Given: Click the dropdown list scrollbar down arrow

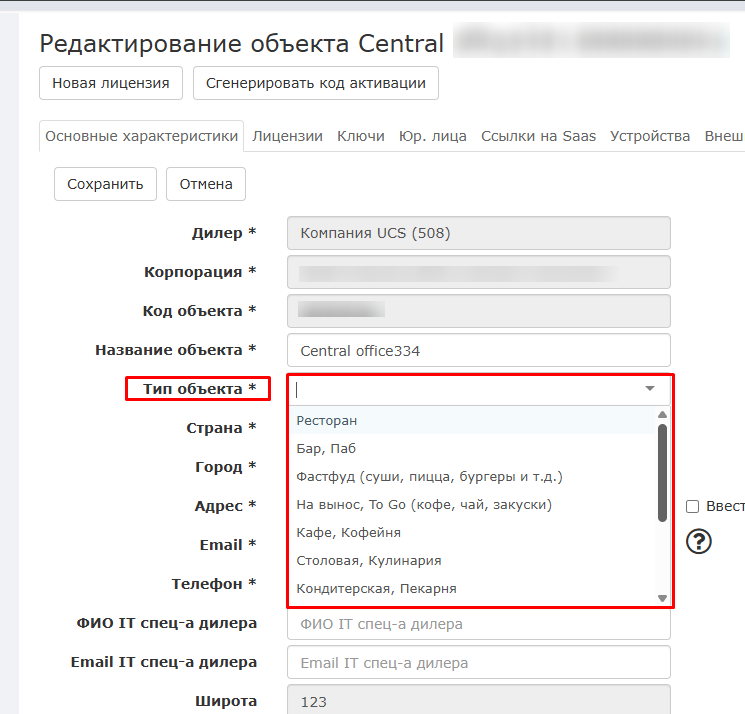Looking at the screenshot, I should point(661,598).
